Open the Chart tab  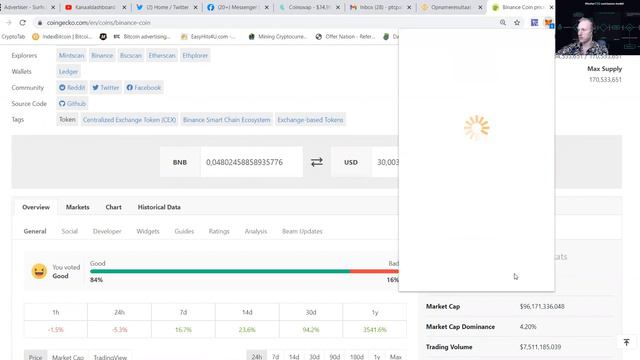pos(113,207)
